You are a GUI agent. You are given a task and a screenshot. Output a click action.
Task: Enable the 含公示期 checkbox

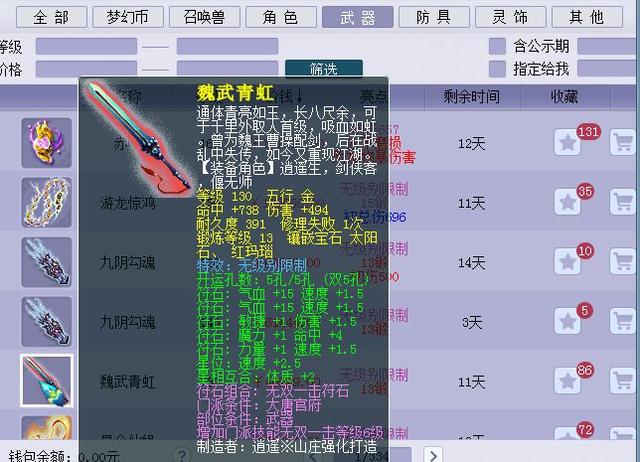[x=497, y=46]
